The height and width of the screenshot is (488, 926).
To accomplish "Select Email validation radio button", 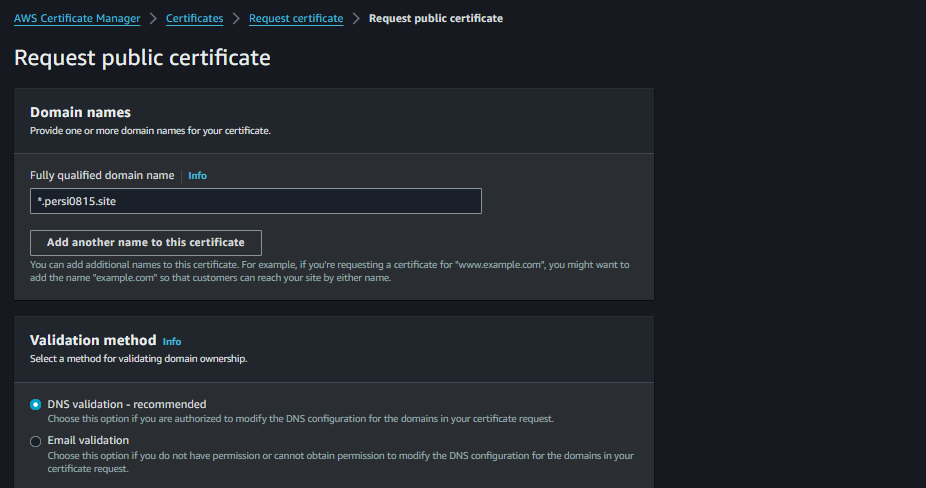I will [35, 441].
